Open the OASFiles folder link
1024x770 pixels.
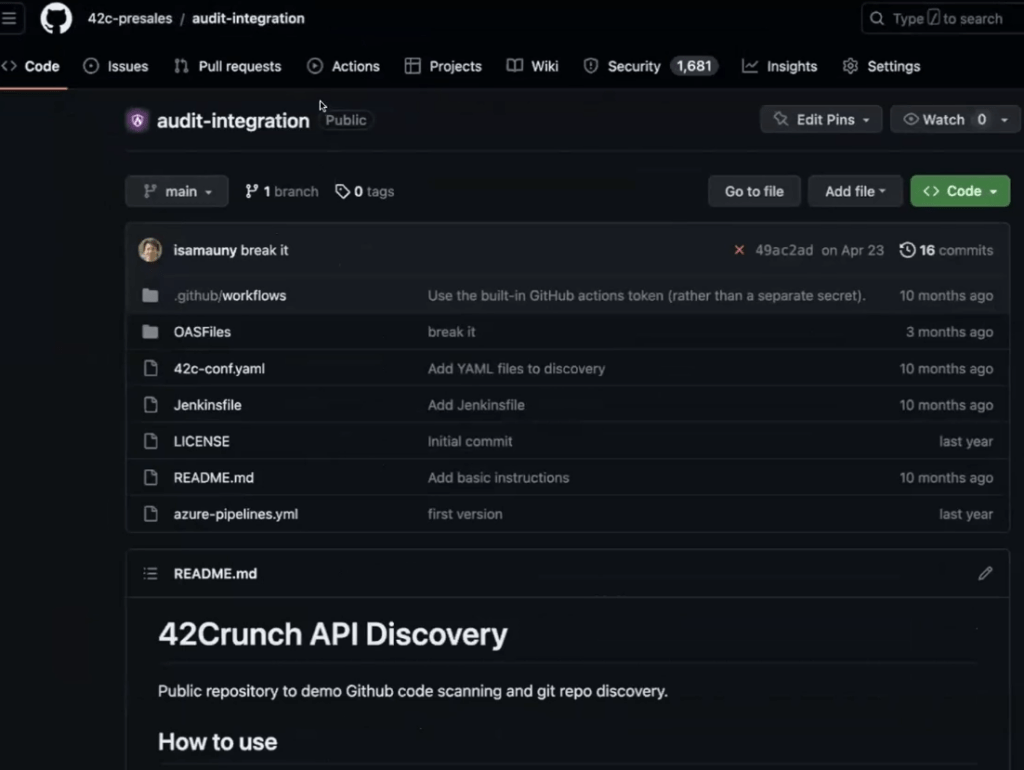[204, 331]
